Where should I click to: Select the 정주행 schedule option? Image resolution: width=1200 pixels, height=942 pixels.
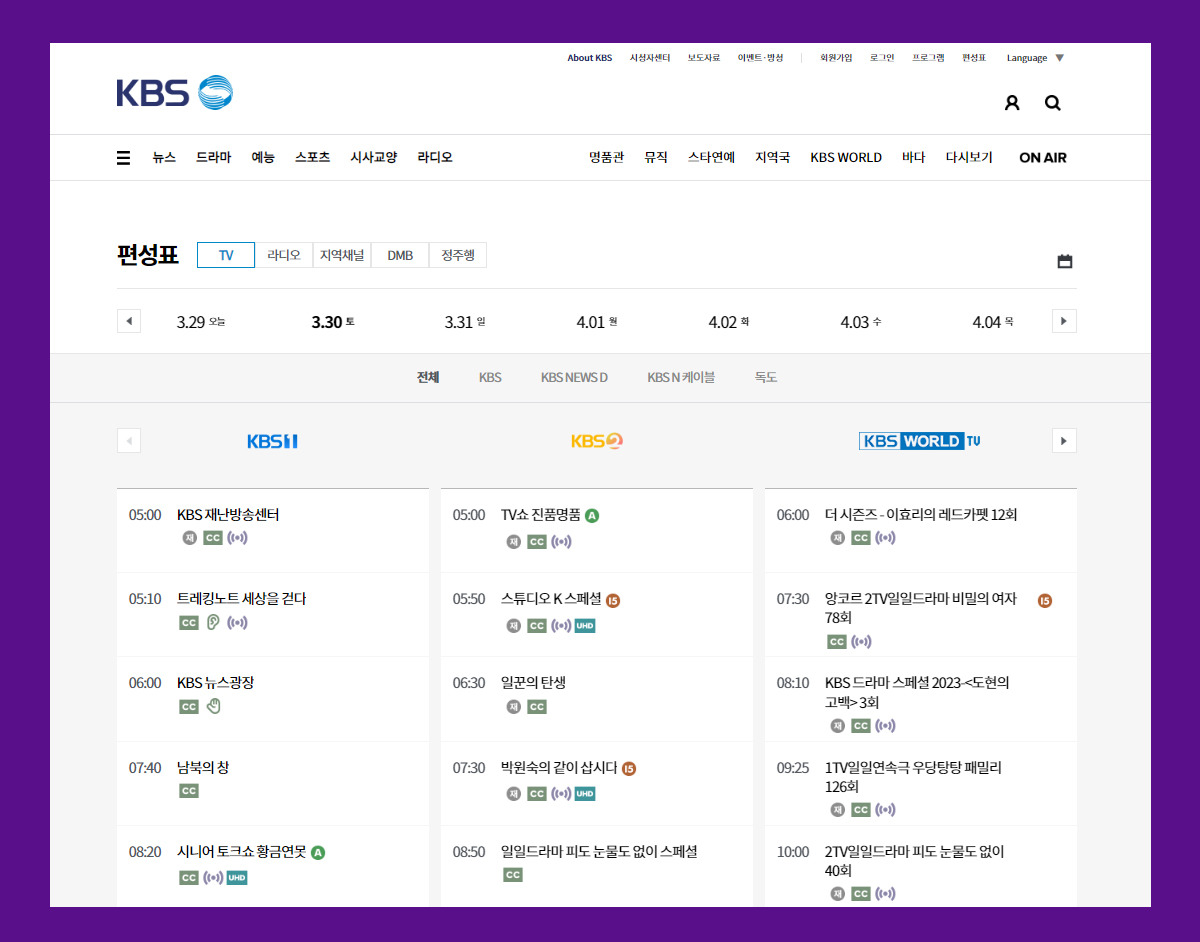click(457, 255)
